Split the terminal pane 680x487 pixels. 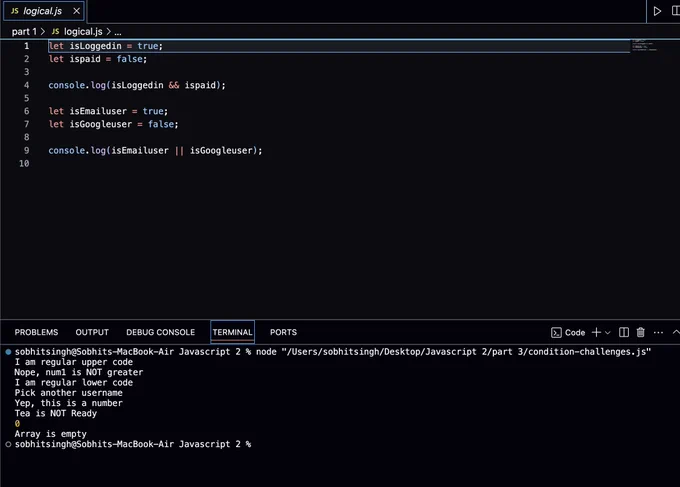(624, 332)
